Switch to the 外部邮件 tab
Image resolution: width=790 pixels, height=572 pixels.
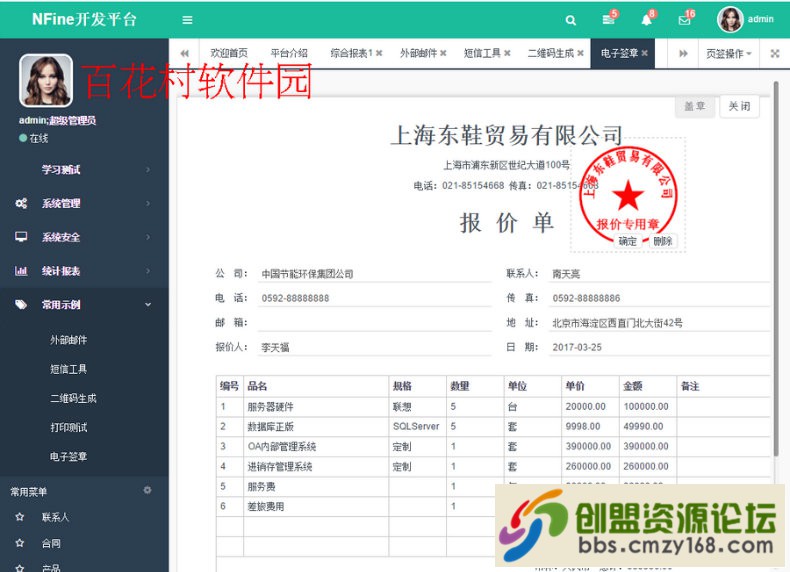point(418,53)
